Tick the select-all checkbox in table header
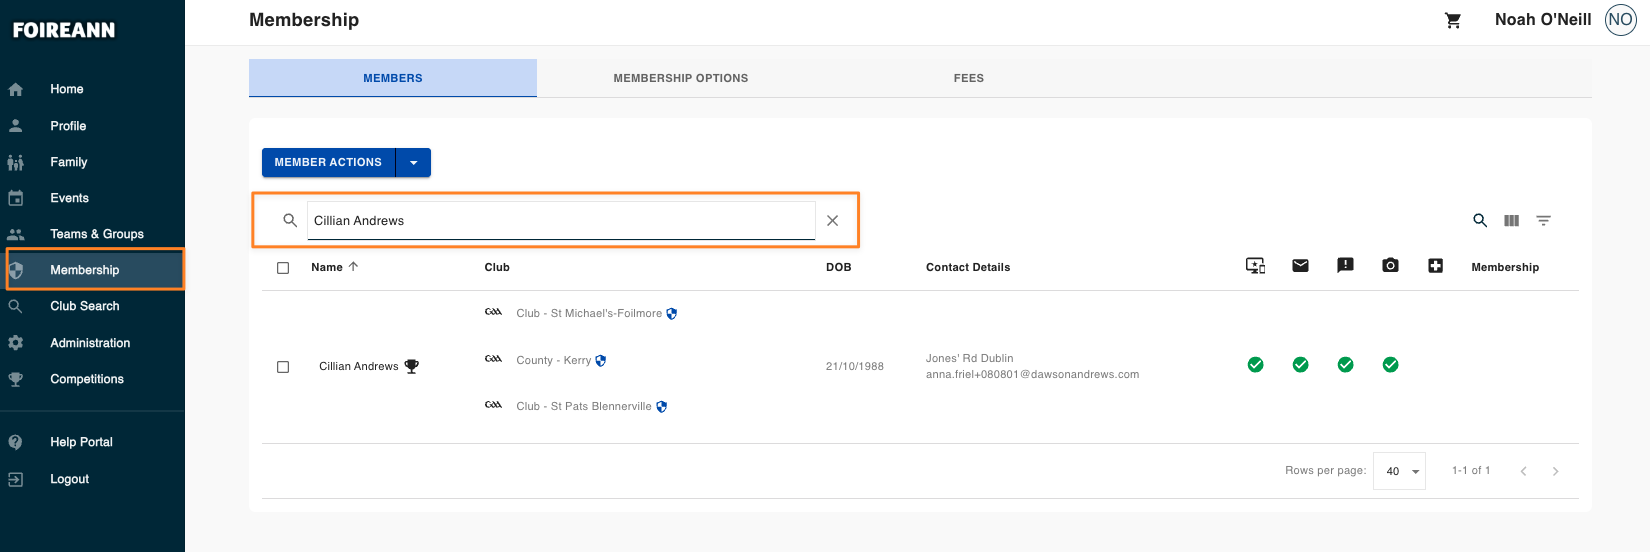The width and height of the screenshot is (1650, 552). [x=283, y=268]
